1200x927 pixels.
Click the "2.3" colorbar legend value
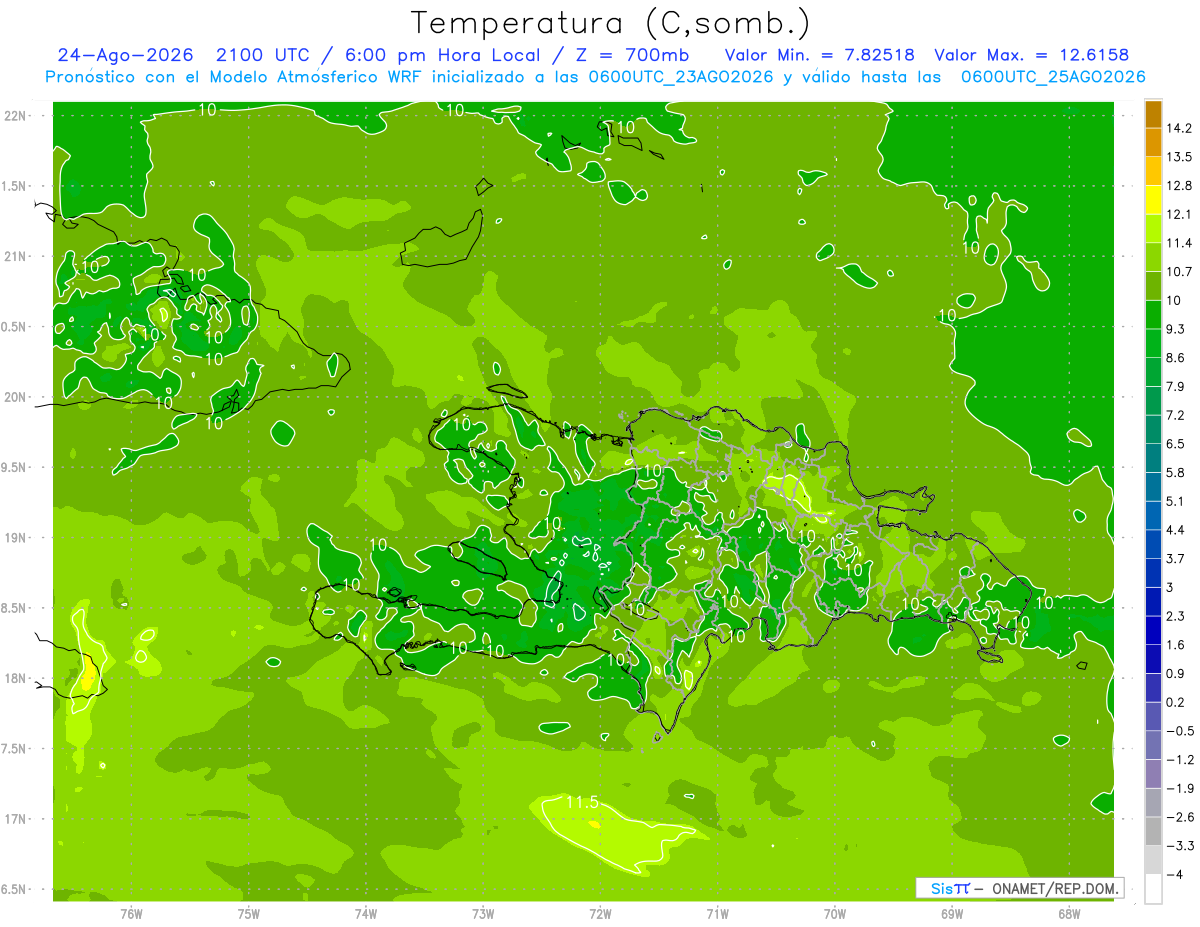coord(1176,616)
